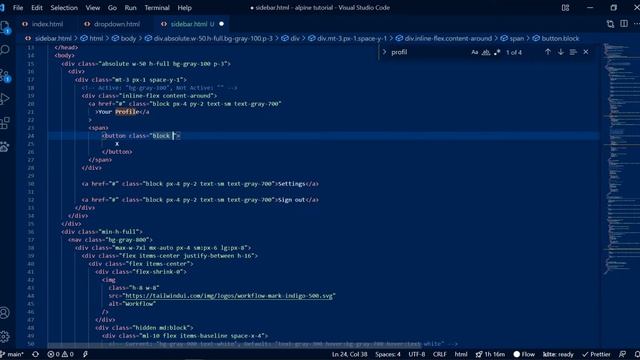
Task: Click the 1h 16m time tracker status
Action: (x=490, y=354)
